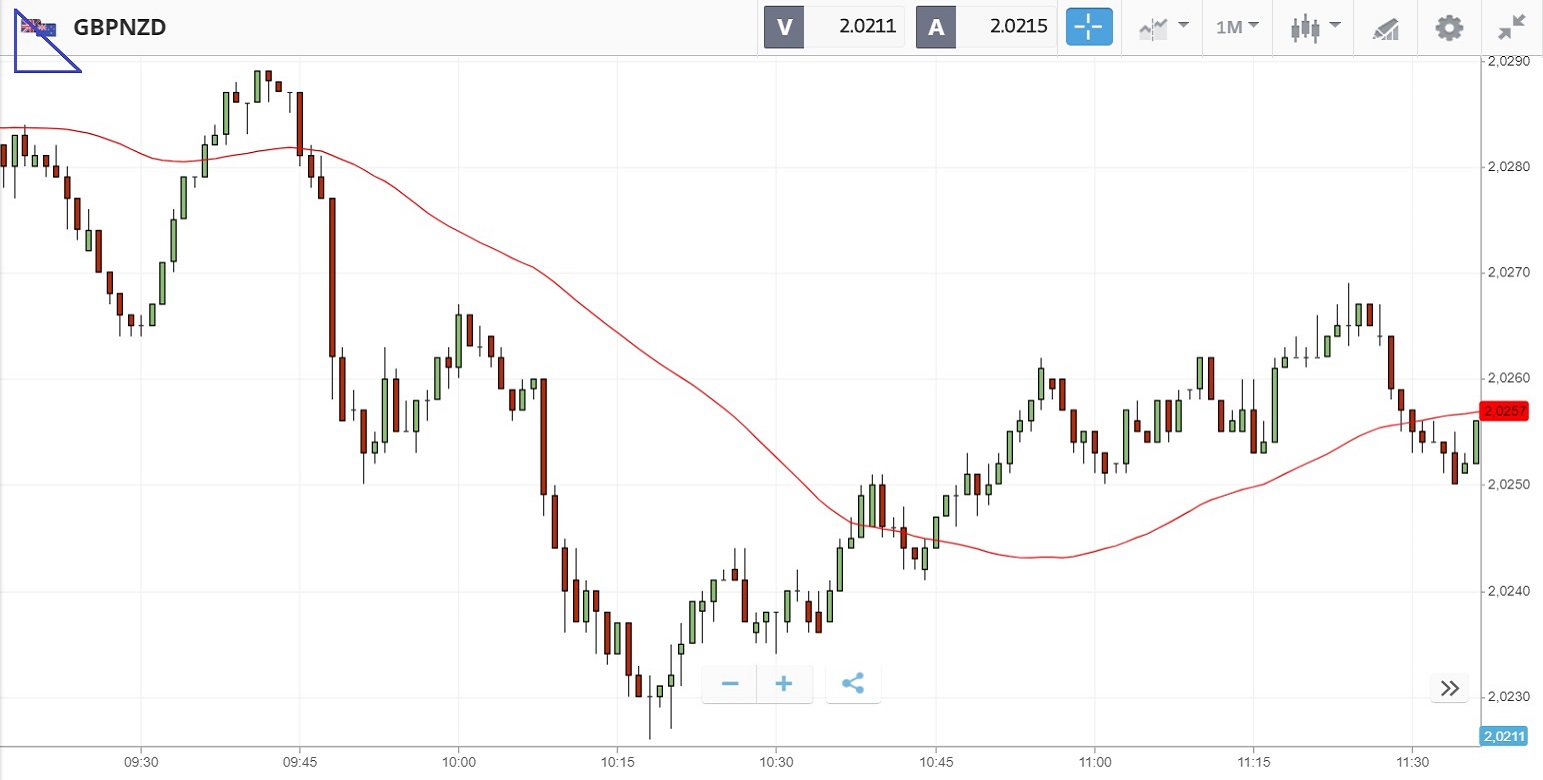This screenshot has height=780, width=1543.
Task: Open the drawing tools pencil icon
Action: (1385, 28)
